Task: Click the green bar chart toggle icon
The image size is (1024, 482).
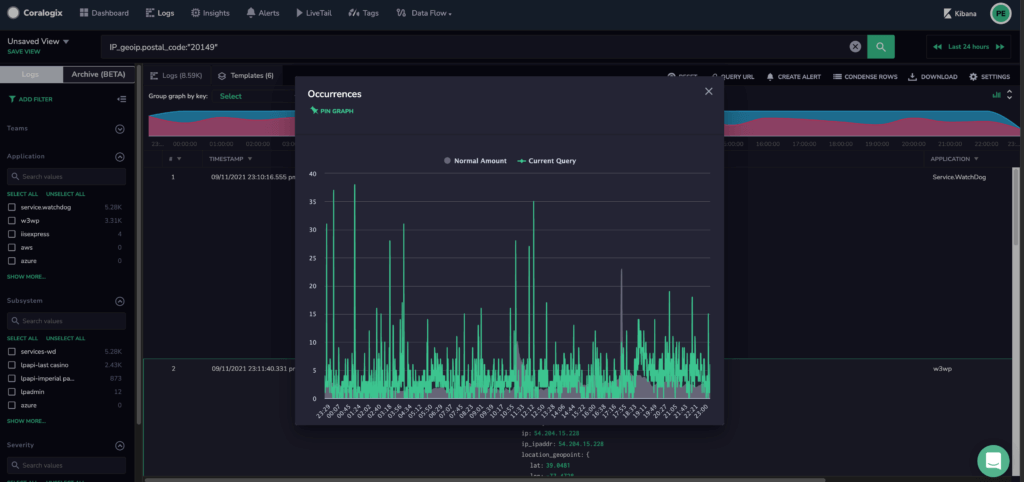Action: [x=996, y=95]
